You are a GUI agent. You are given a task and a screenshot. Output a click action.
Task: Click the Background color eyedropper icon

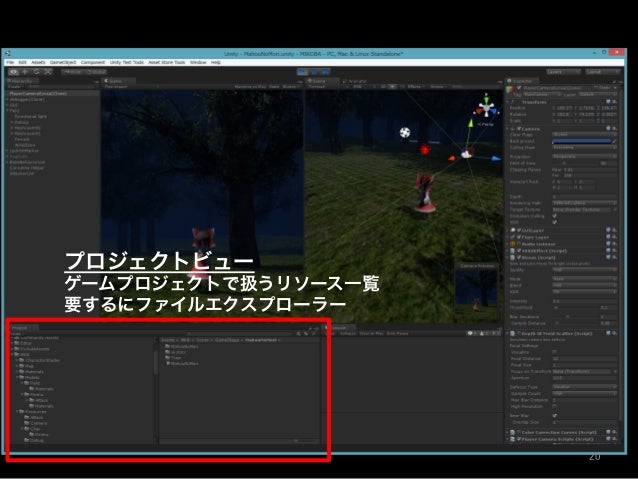pos(614,141)
